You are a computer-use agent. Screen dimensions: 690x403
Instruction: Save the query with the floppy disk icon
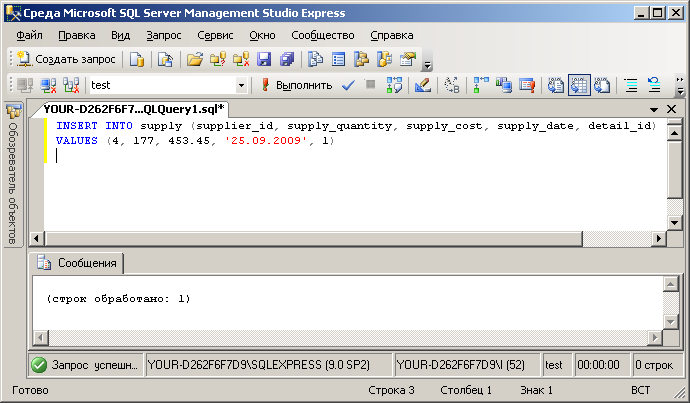click(x=264, y=59)
